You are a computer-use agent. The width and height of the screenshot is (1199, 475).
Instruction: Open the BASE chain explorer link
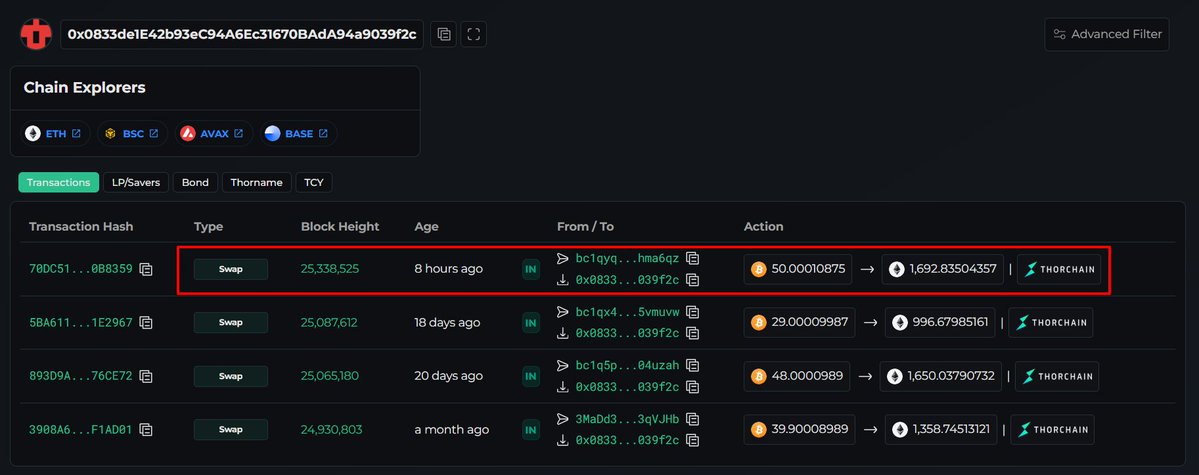[x=298, y=133]
